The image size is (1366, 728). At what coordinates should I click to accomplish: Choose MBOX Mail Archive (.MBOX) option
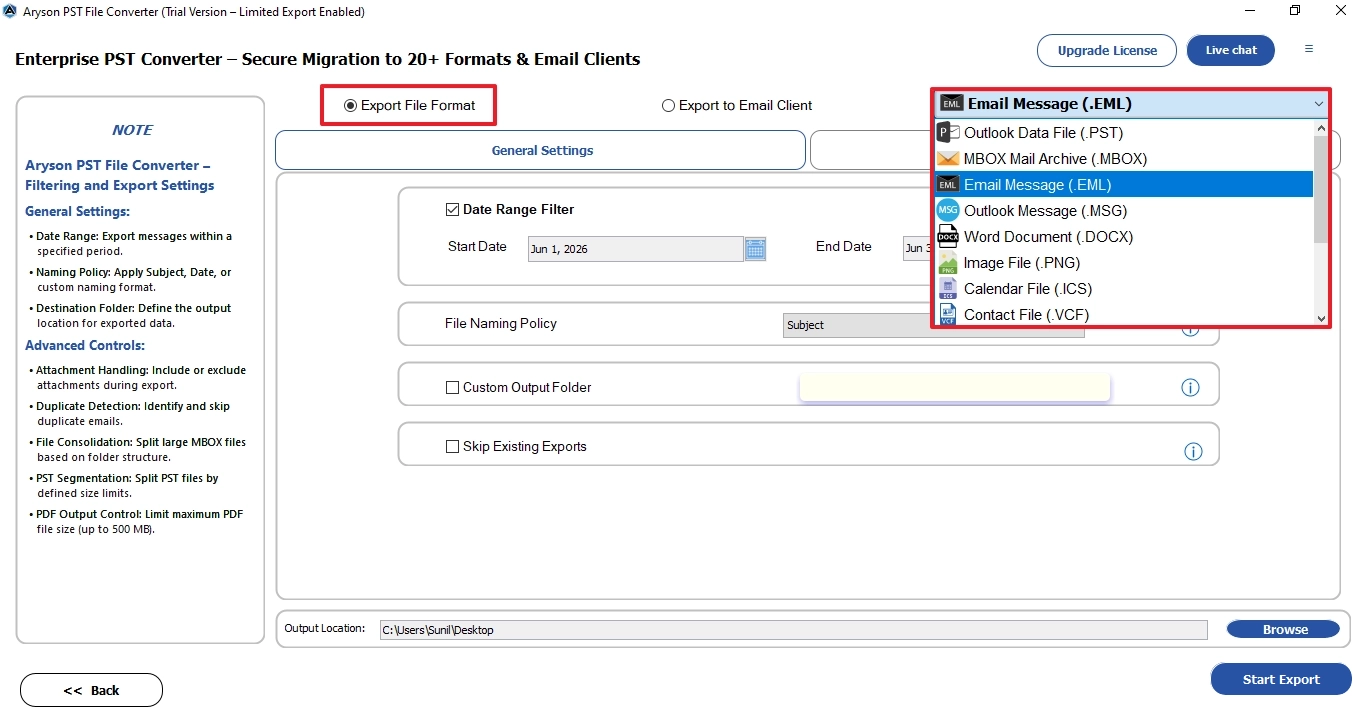coord(1124,158)
